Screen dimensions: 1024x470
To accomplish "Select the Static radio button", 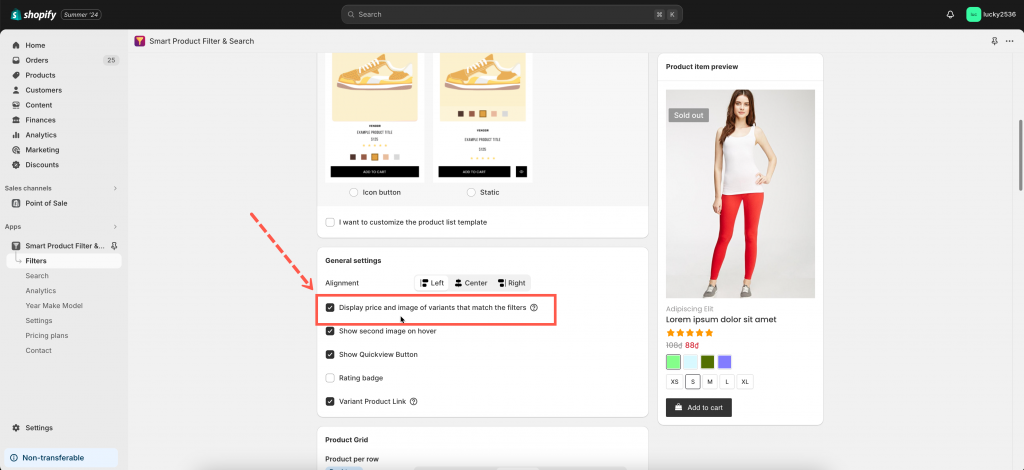I will click(471, 192).
